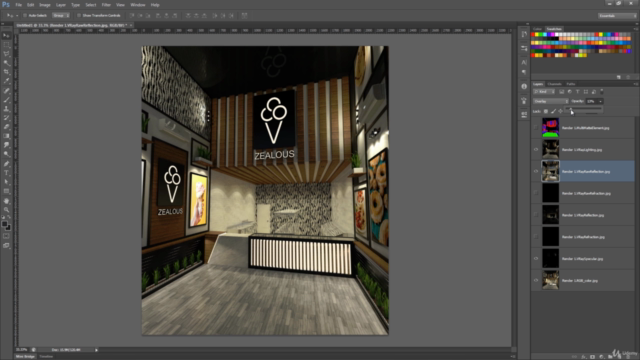Viewport: 640px width, 360px height.
Task: Open the layer filter Kind dropdown
Action: point(544,92)
